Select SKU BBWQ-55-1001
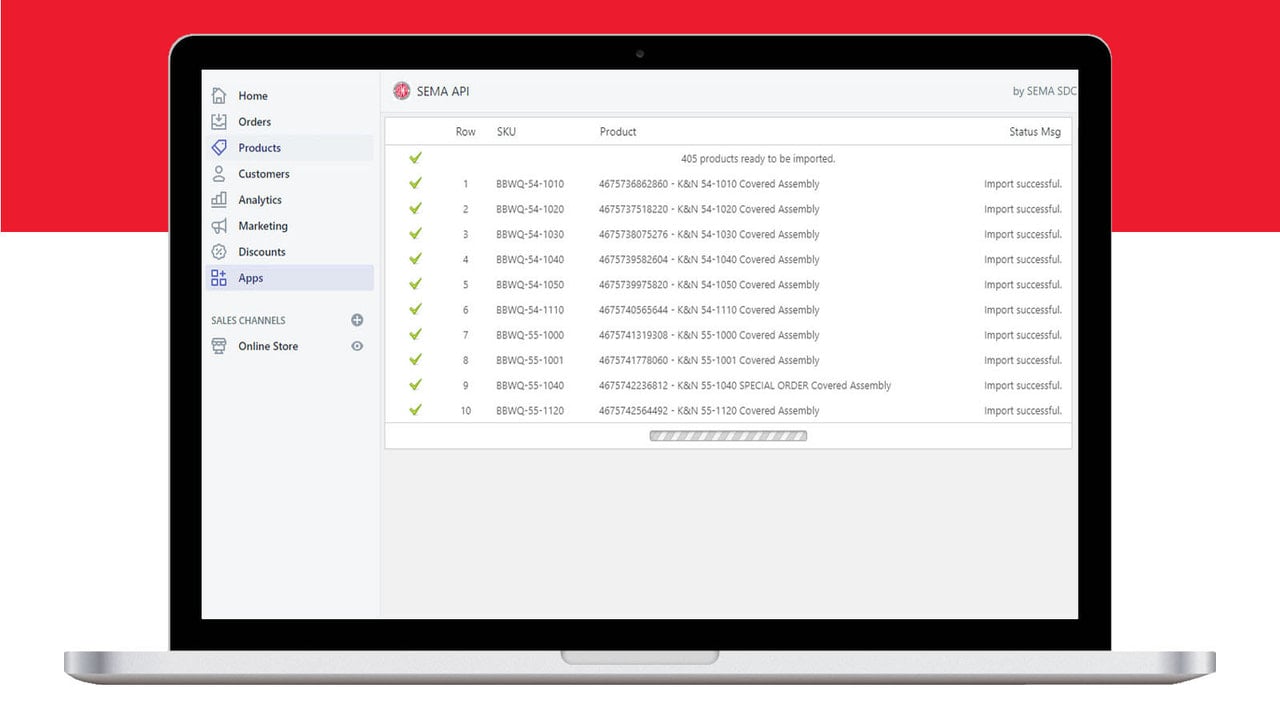This screenshot has height=720, width=1280. (x=530, y=360)
